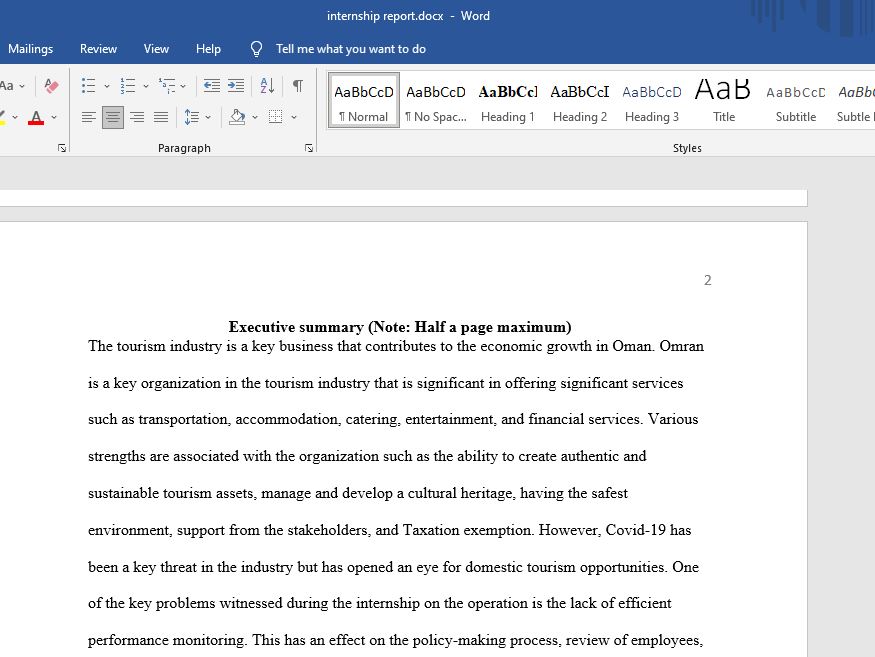Open the font color dropdown arrow
The height and width of the screenshot is (657, 875).
tap(54, 118)
